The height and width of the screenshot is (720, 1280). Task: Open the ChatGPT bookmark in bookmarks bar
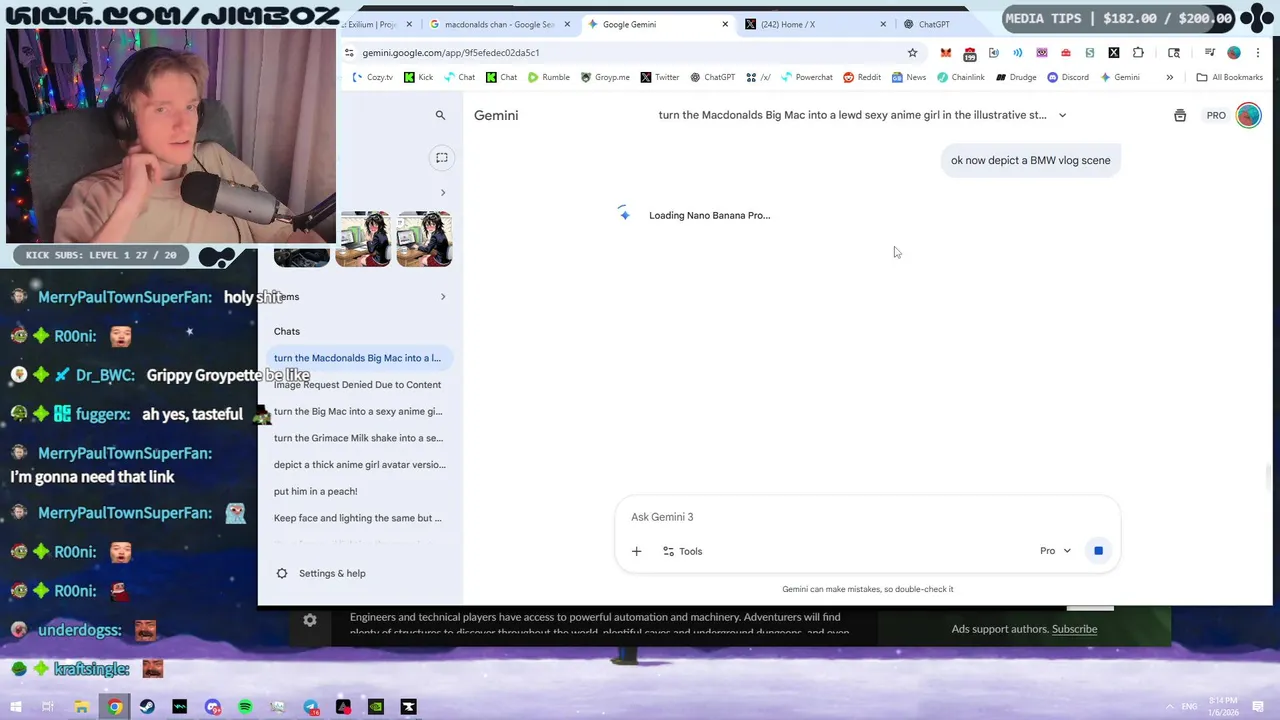712,77
